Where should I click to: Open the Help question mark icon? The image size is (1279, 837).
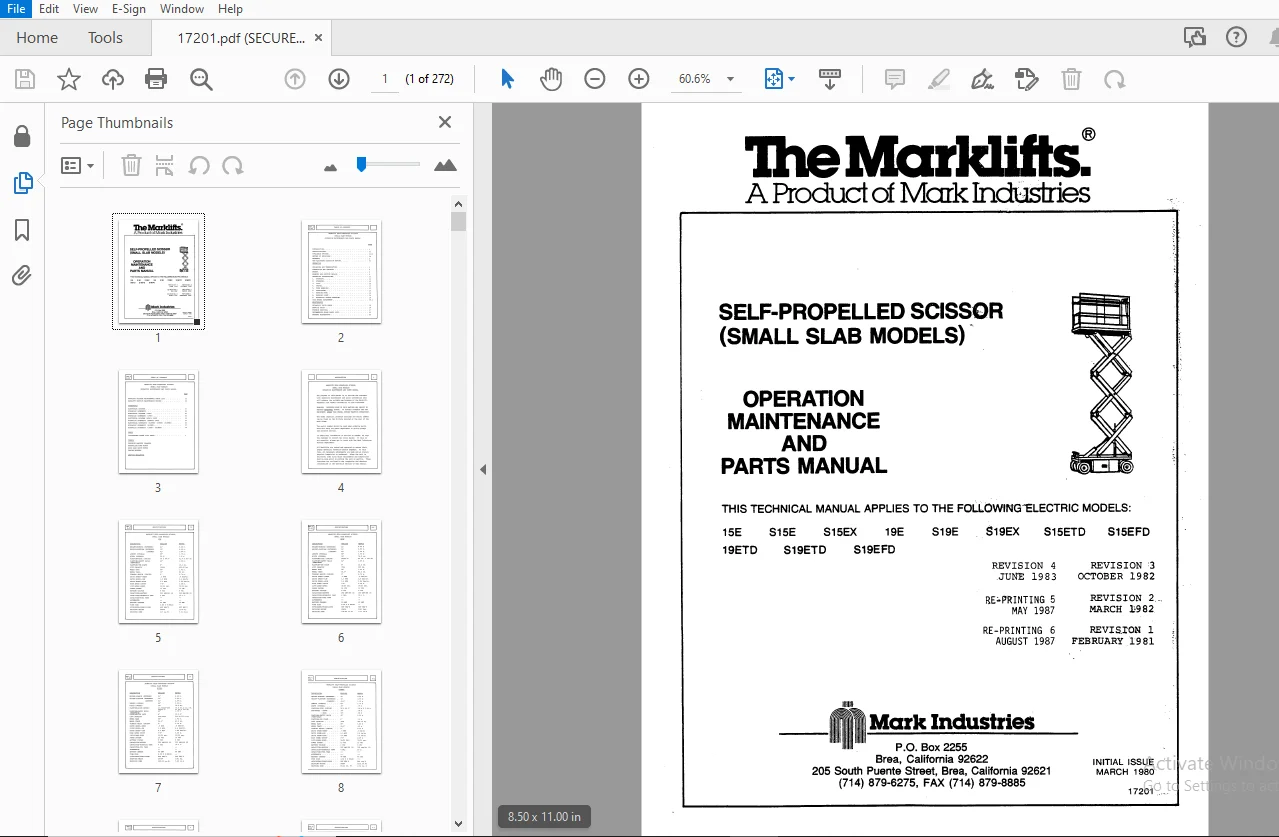point(1237,38)
